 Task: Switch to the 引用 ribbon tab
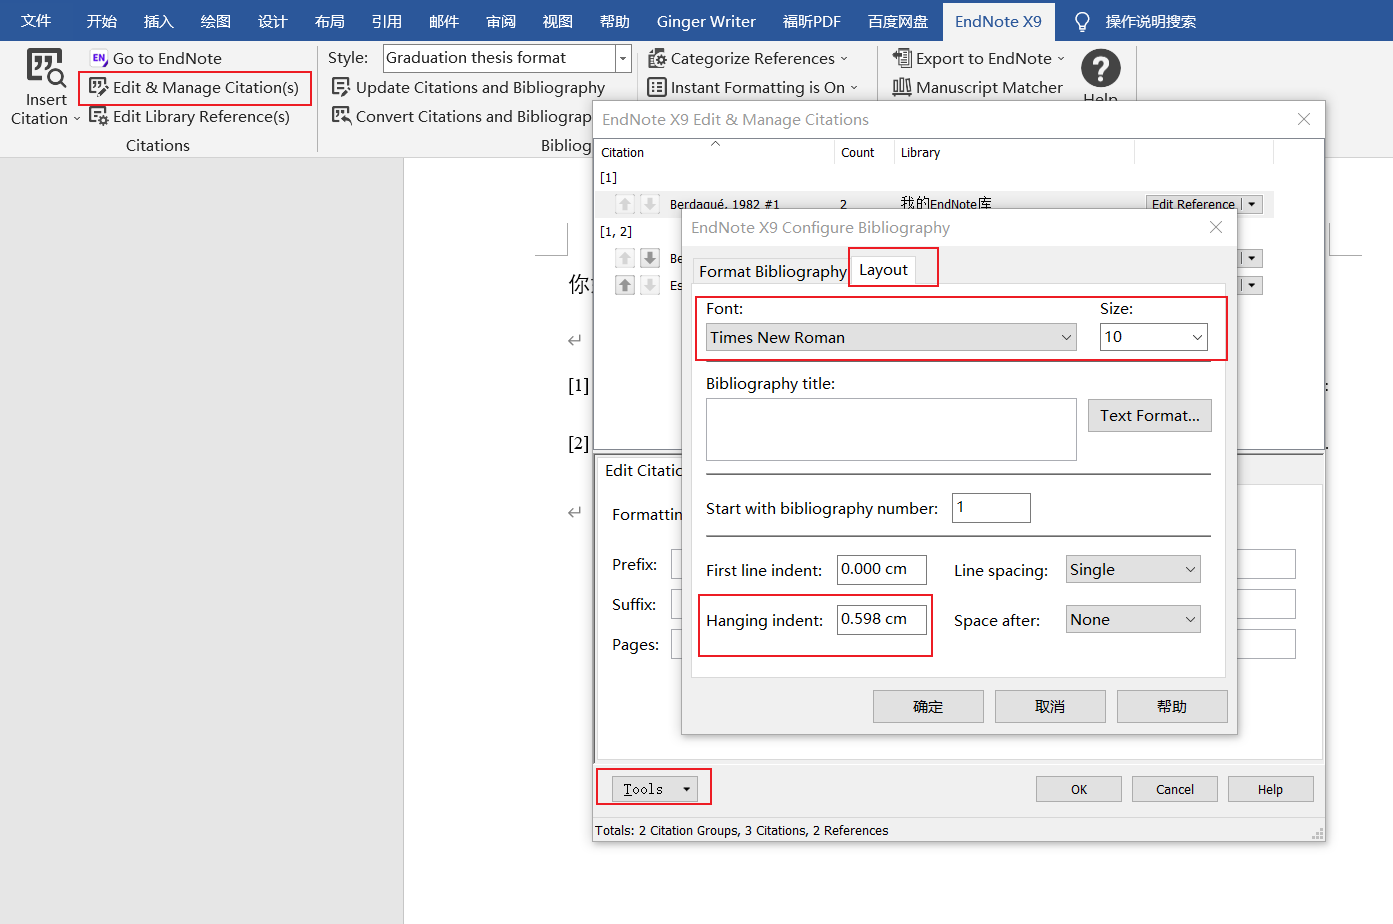(x=387, y=21)
